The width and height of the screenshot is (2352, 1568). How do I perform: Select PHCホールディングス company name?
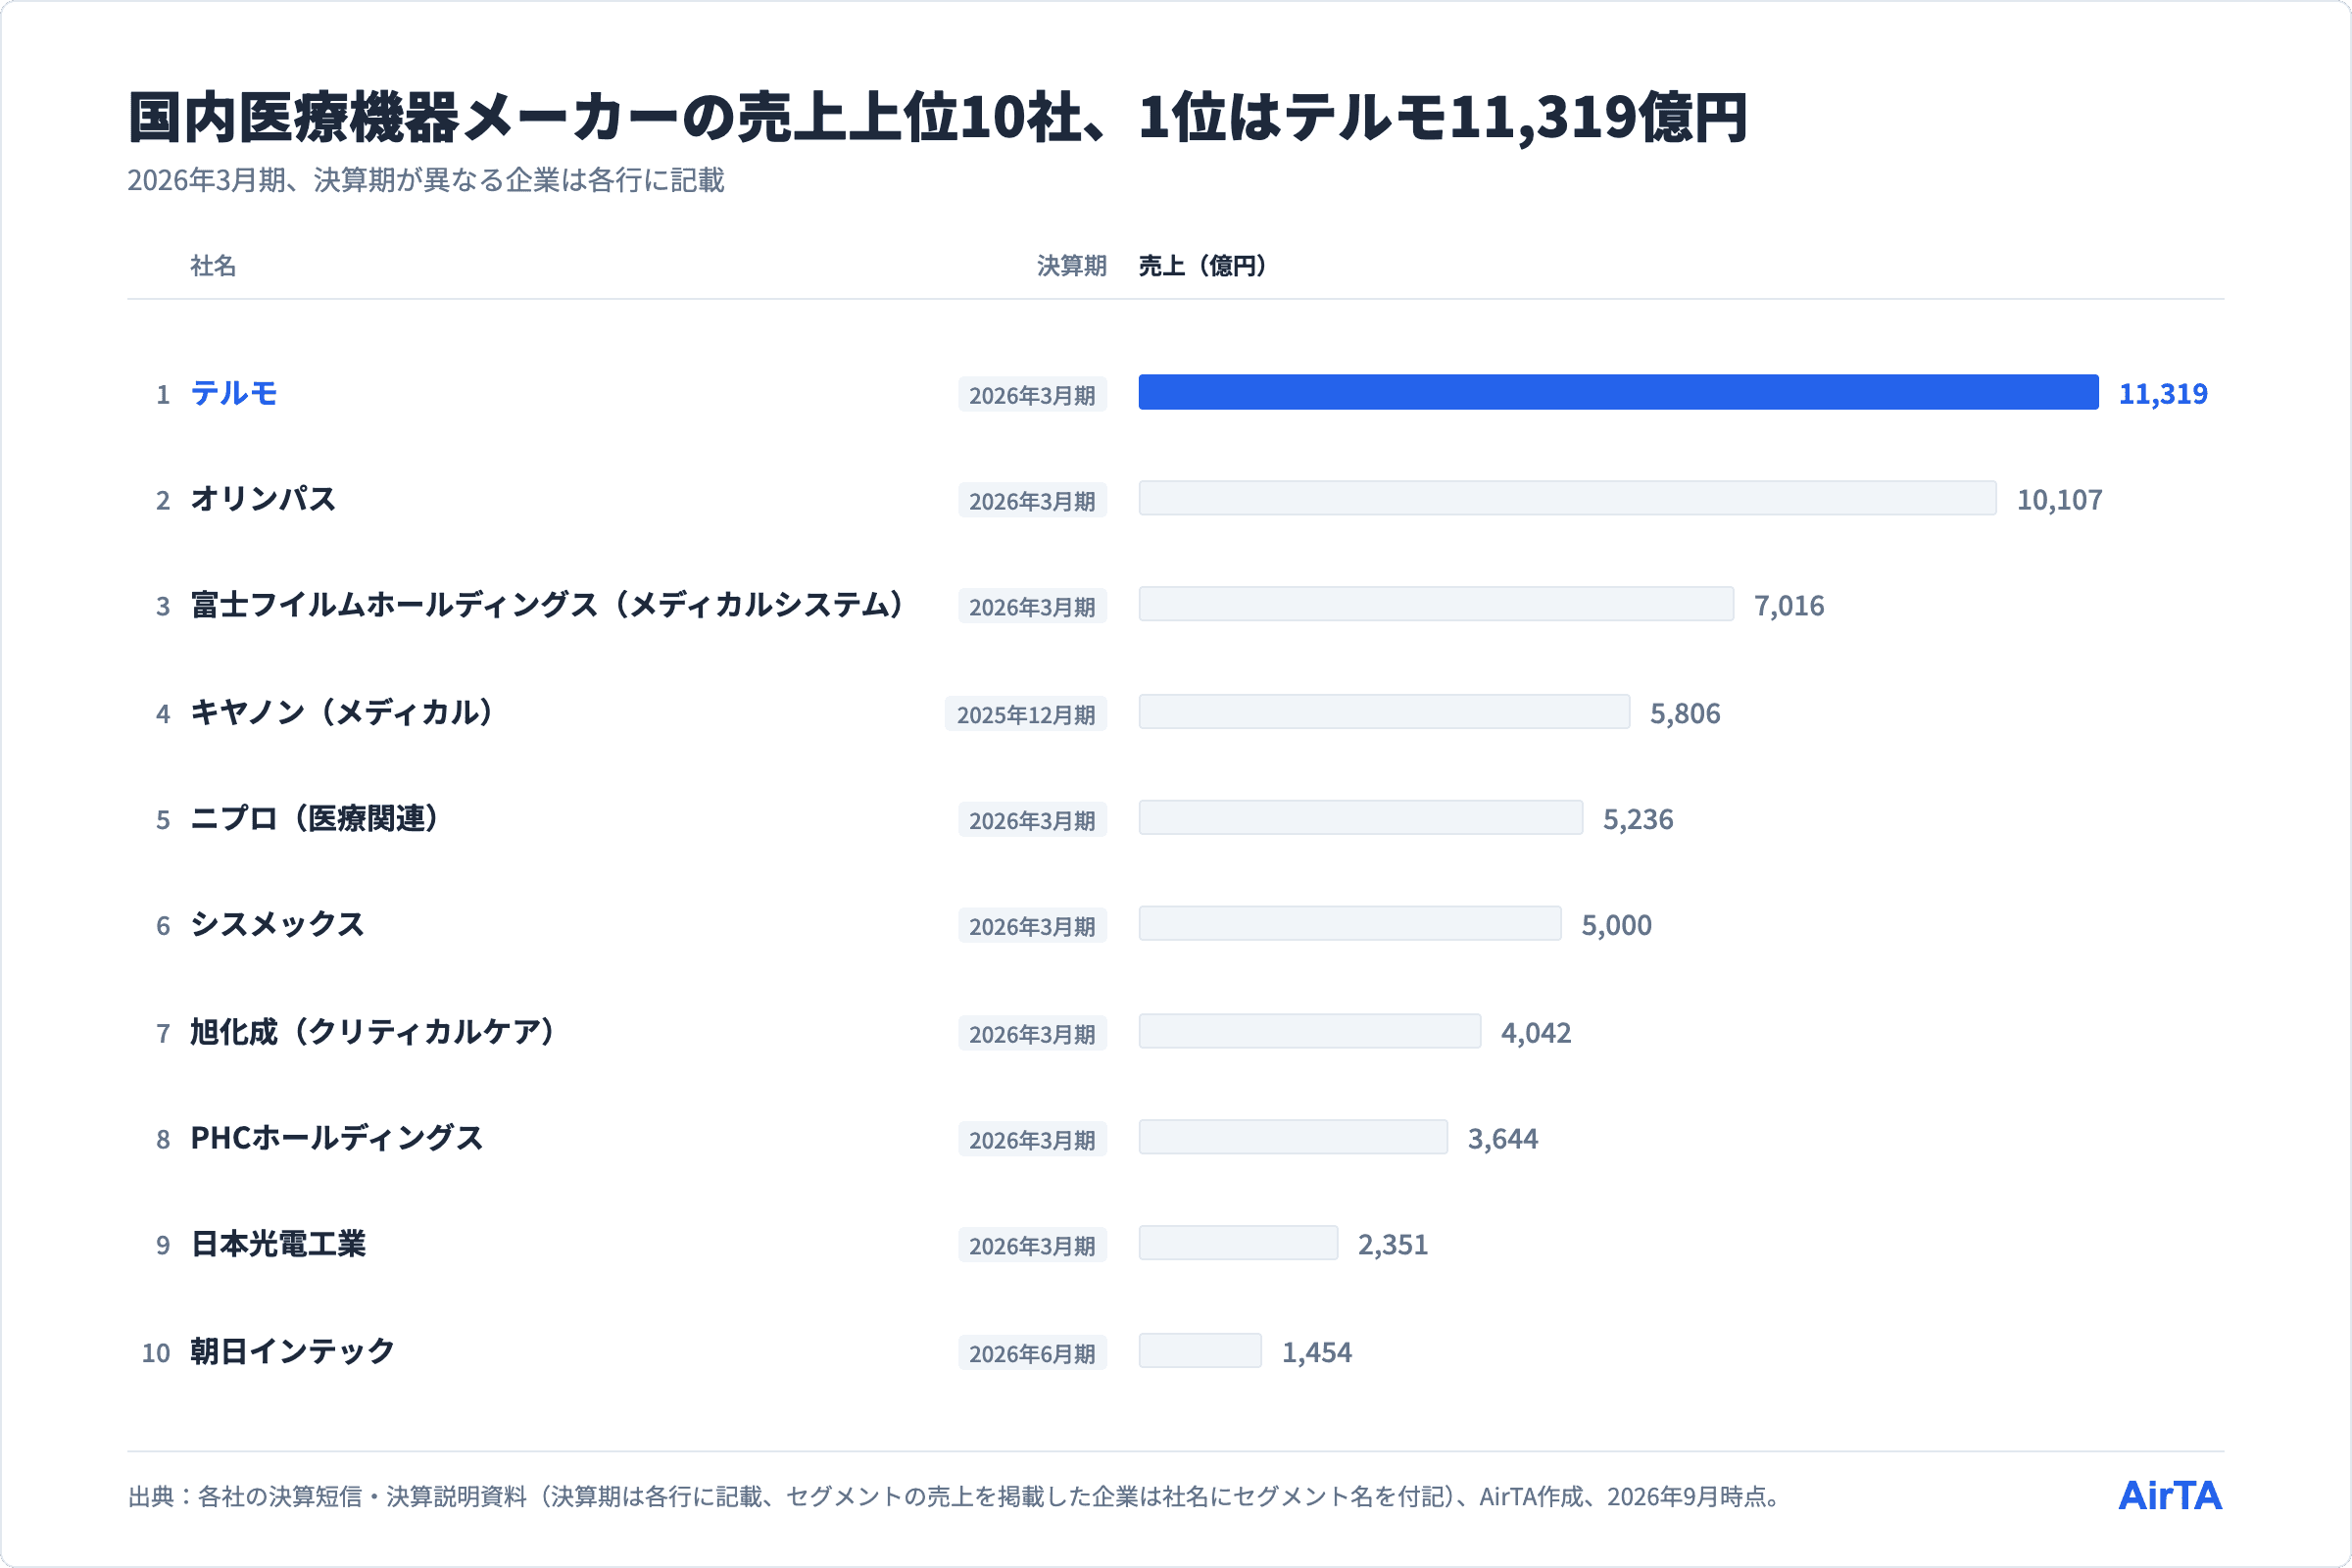point(337,1138)
